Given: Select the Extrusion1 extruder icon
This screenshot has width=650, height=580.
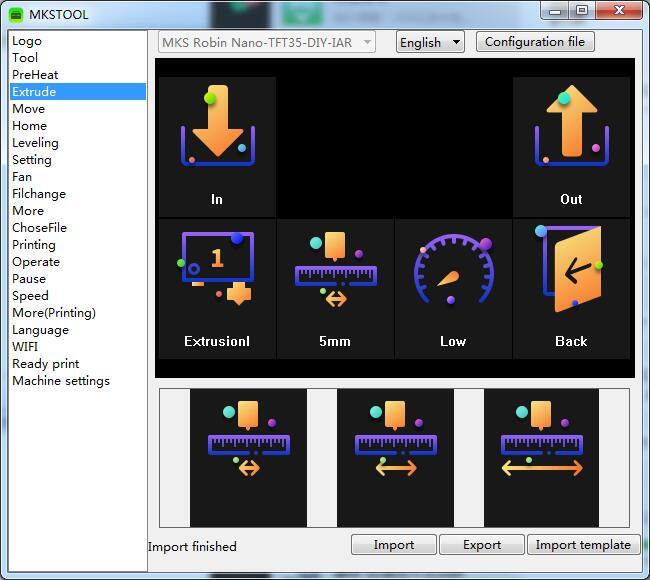Looking at the screenshot, I should pyautogui.click(x=217, y=270).
